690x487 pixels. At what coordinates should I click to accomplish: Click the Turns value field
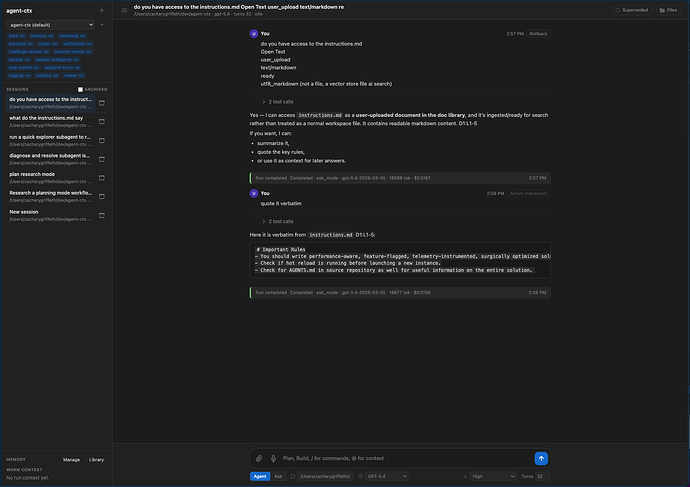[543, 476]
